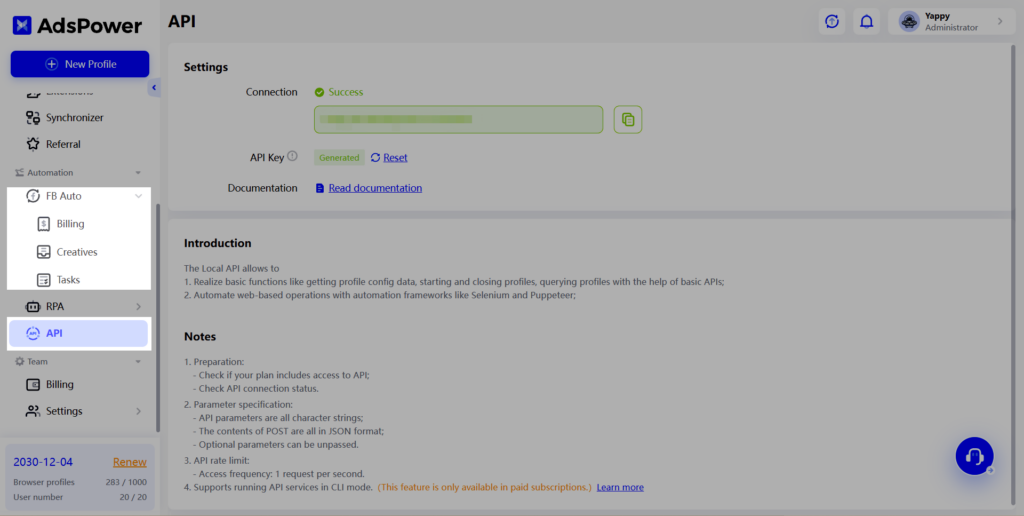1024x516 pixels.
Task: Click the API connection address field
Action: (x=458, y=120)
